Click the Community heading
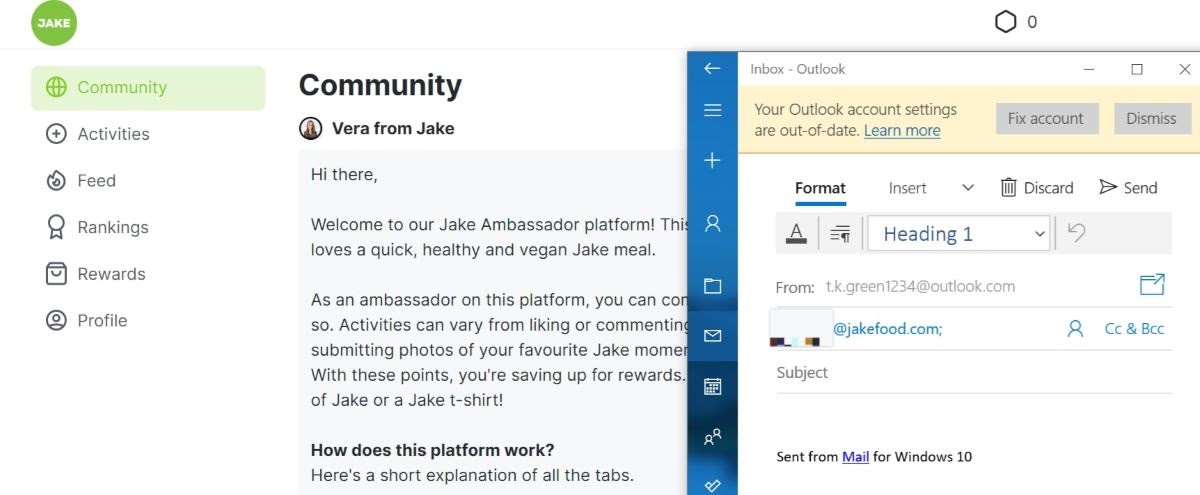The width and height of the screenshot is (1200, 495). click(380, 85)
